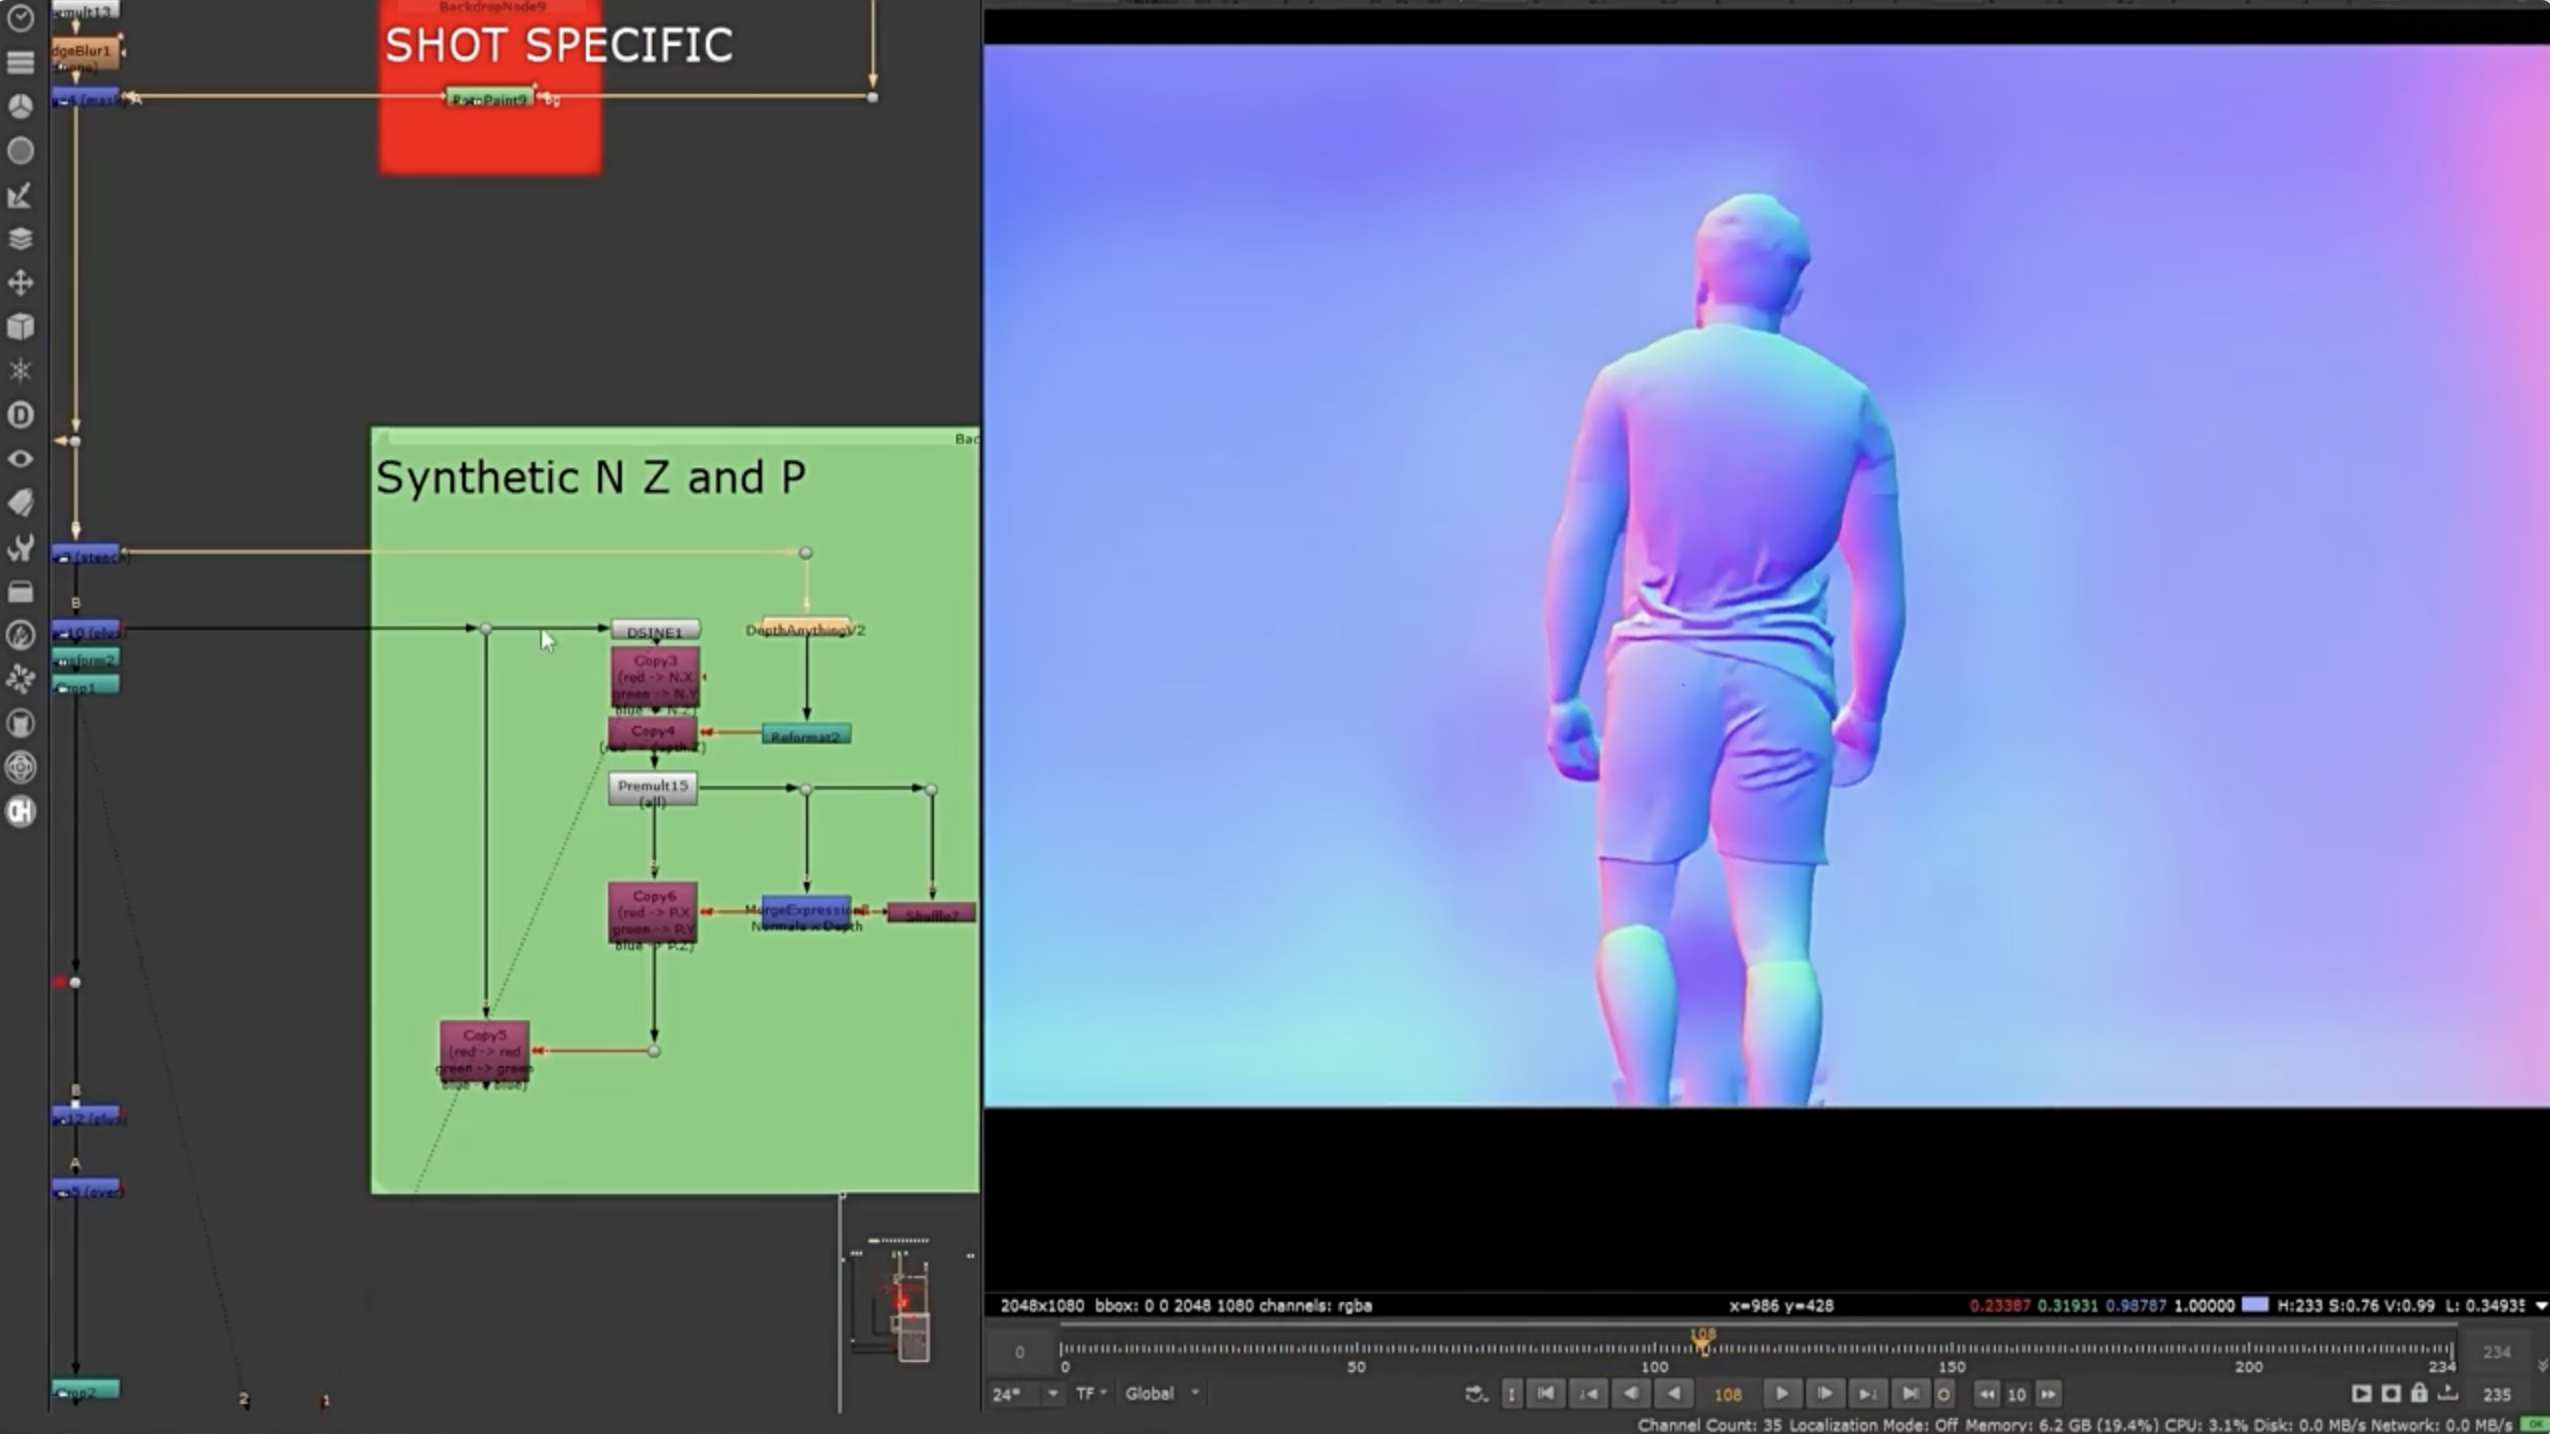Open the Time nodes menu icon

20,18
